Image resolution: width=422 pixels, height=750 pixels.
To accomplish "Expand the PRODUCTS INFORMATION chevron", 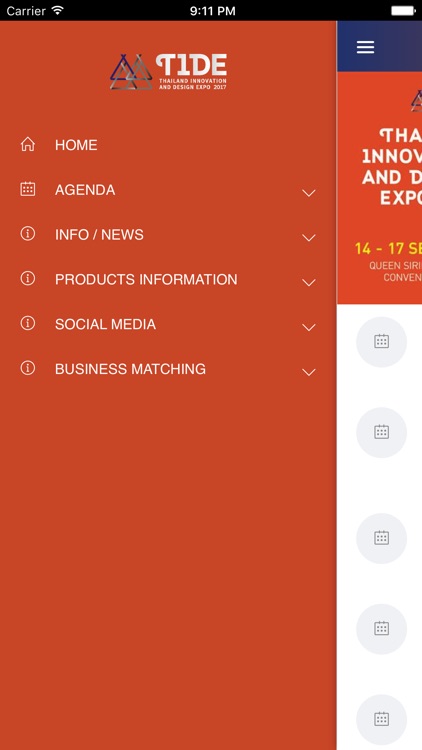I will (x=309, y=283).
